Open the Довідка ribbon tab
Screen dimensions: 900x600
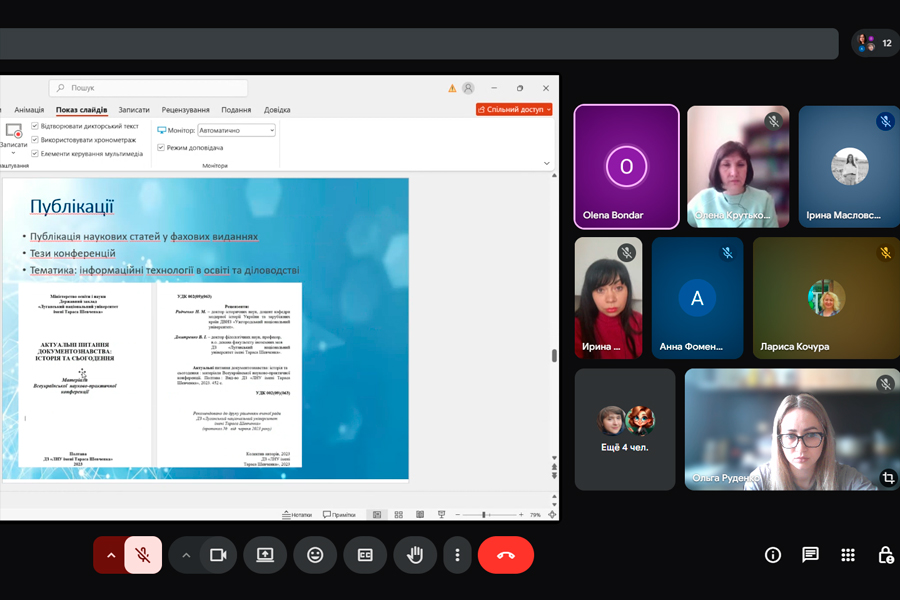click(277, 110)
